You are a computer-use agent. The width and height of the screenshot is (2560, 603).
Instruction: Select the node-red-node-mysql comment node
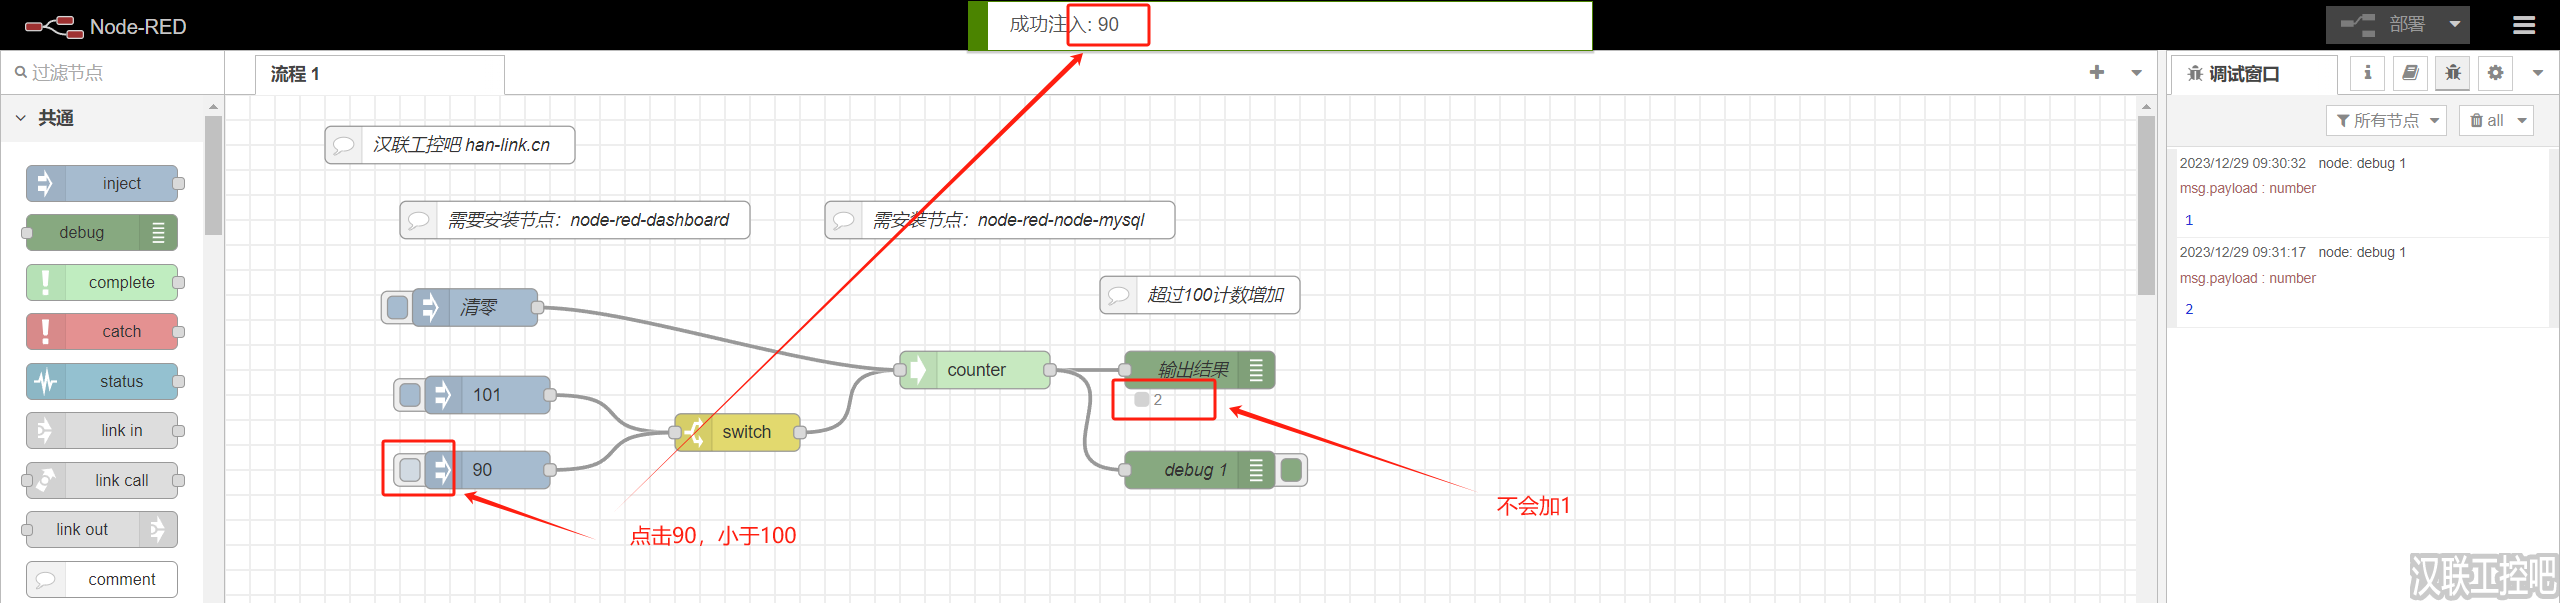pyautogui.click(x=1000, y=220)
